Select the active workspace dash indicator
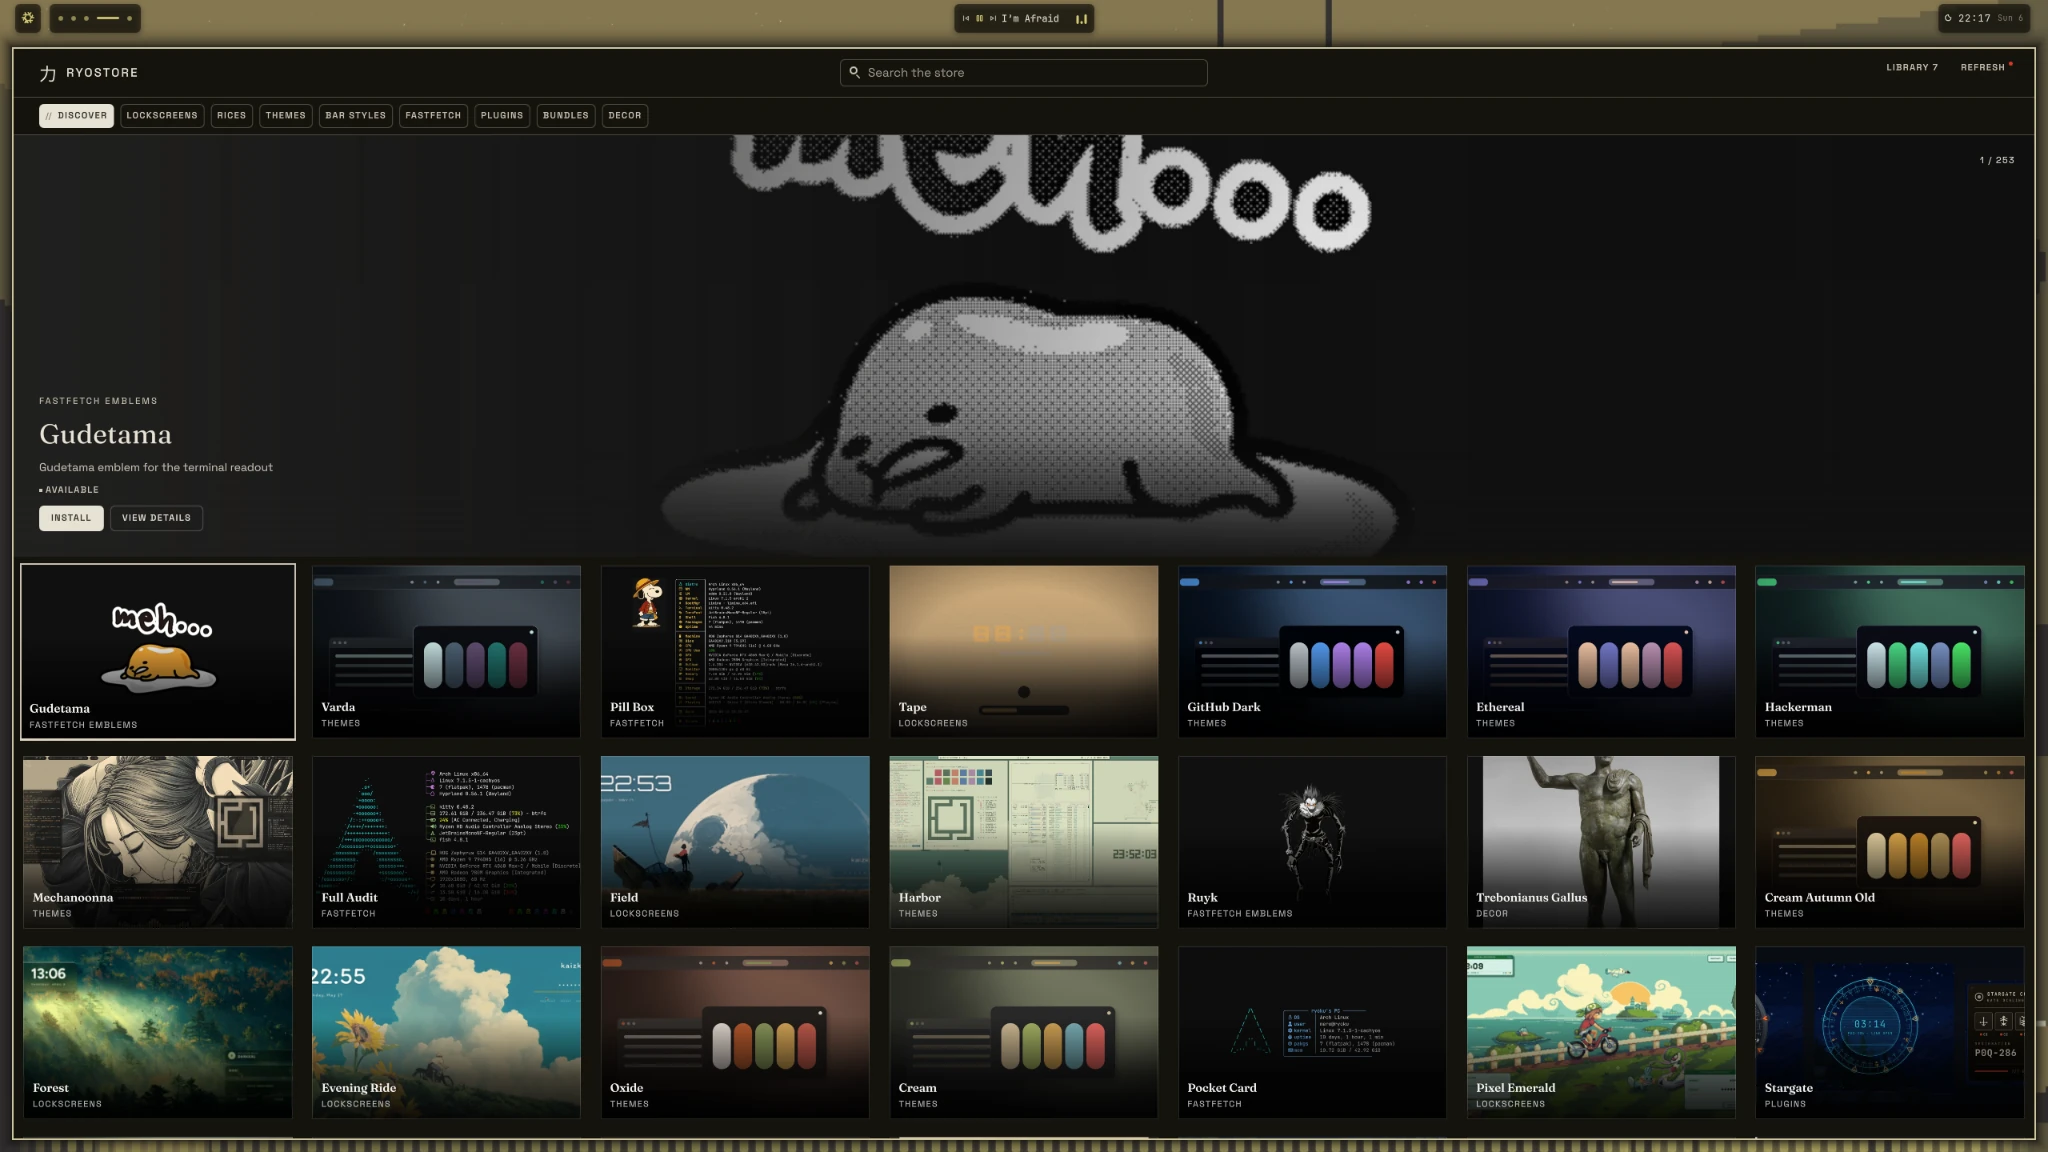2048x1152 pixels. click(x=108, y=18)
